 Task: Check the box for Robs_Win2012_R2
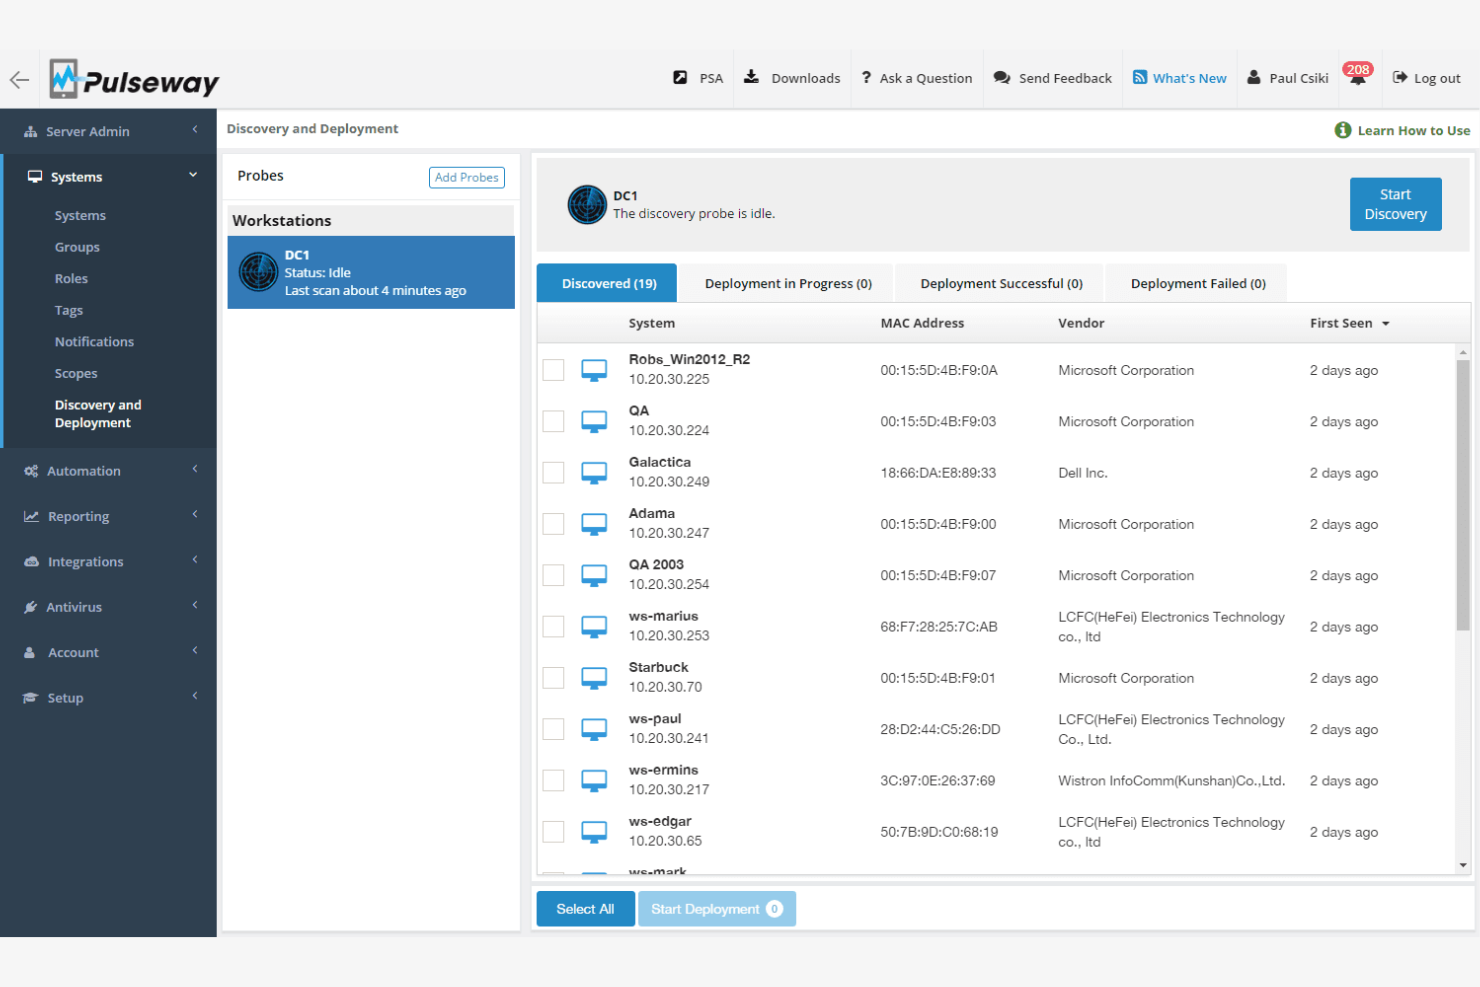553,370
